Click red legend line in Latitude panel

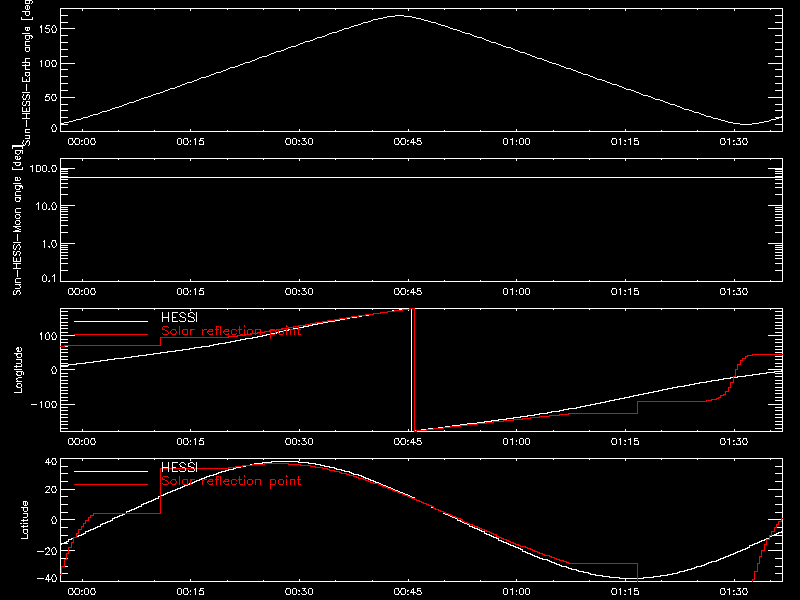(111, 485)
